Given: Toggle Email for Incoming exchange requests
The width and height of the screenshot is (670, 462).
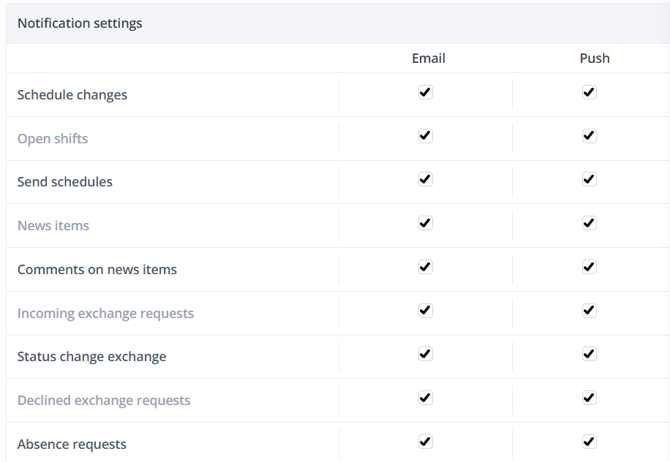Looking at the screenshot, I should point(425,310).
